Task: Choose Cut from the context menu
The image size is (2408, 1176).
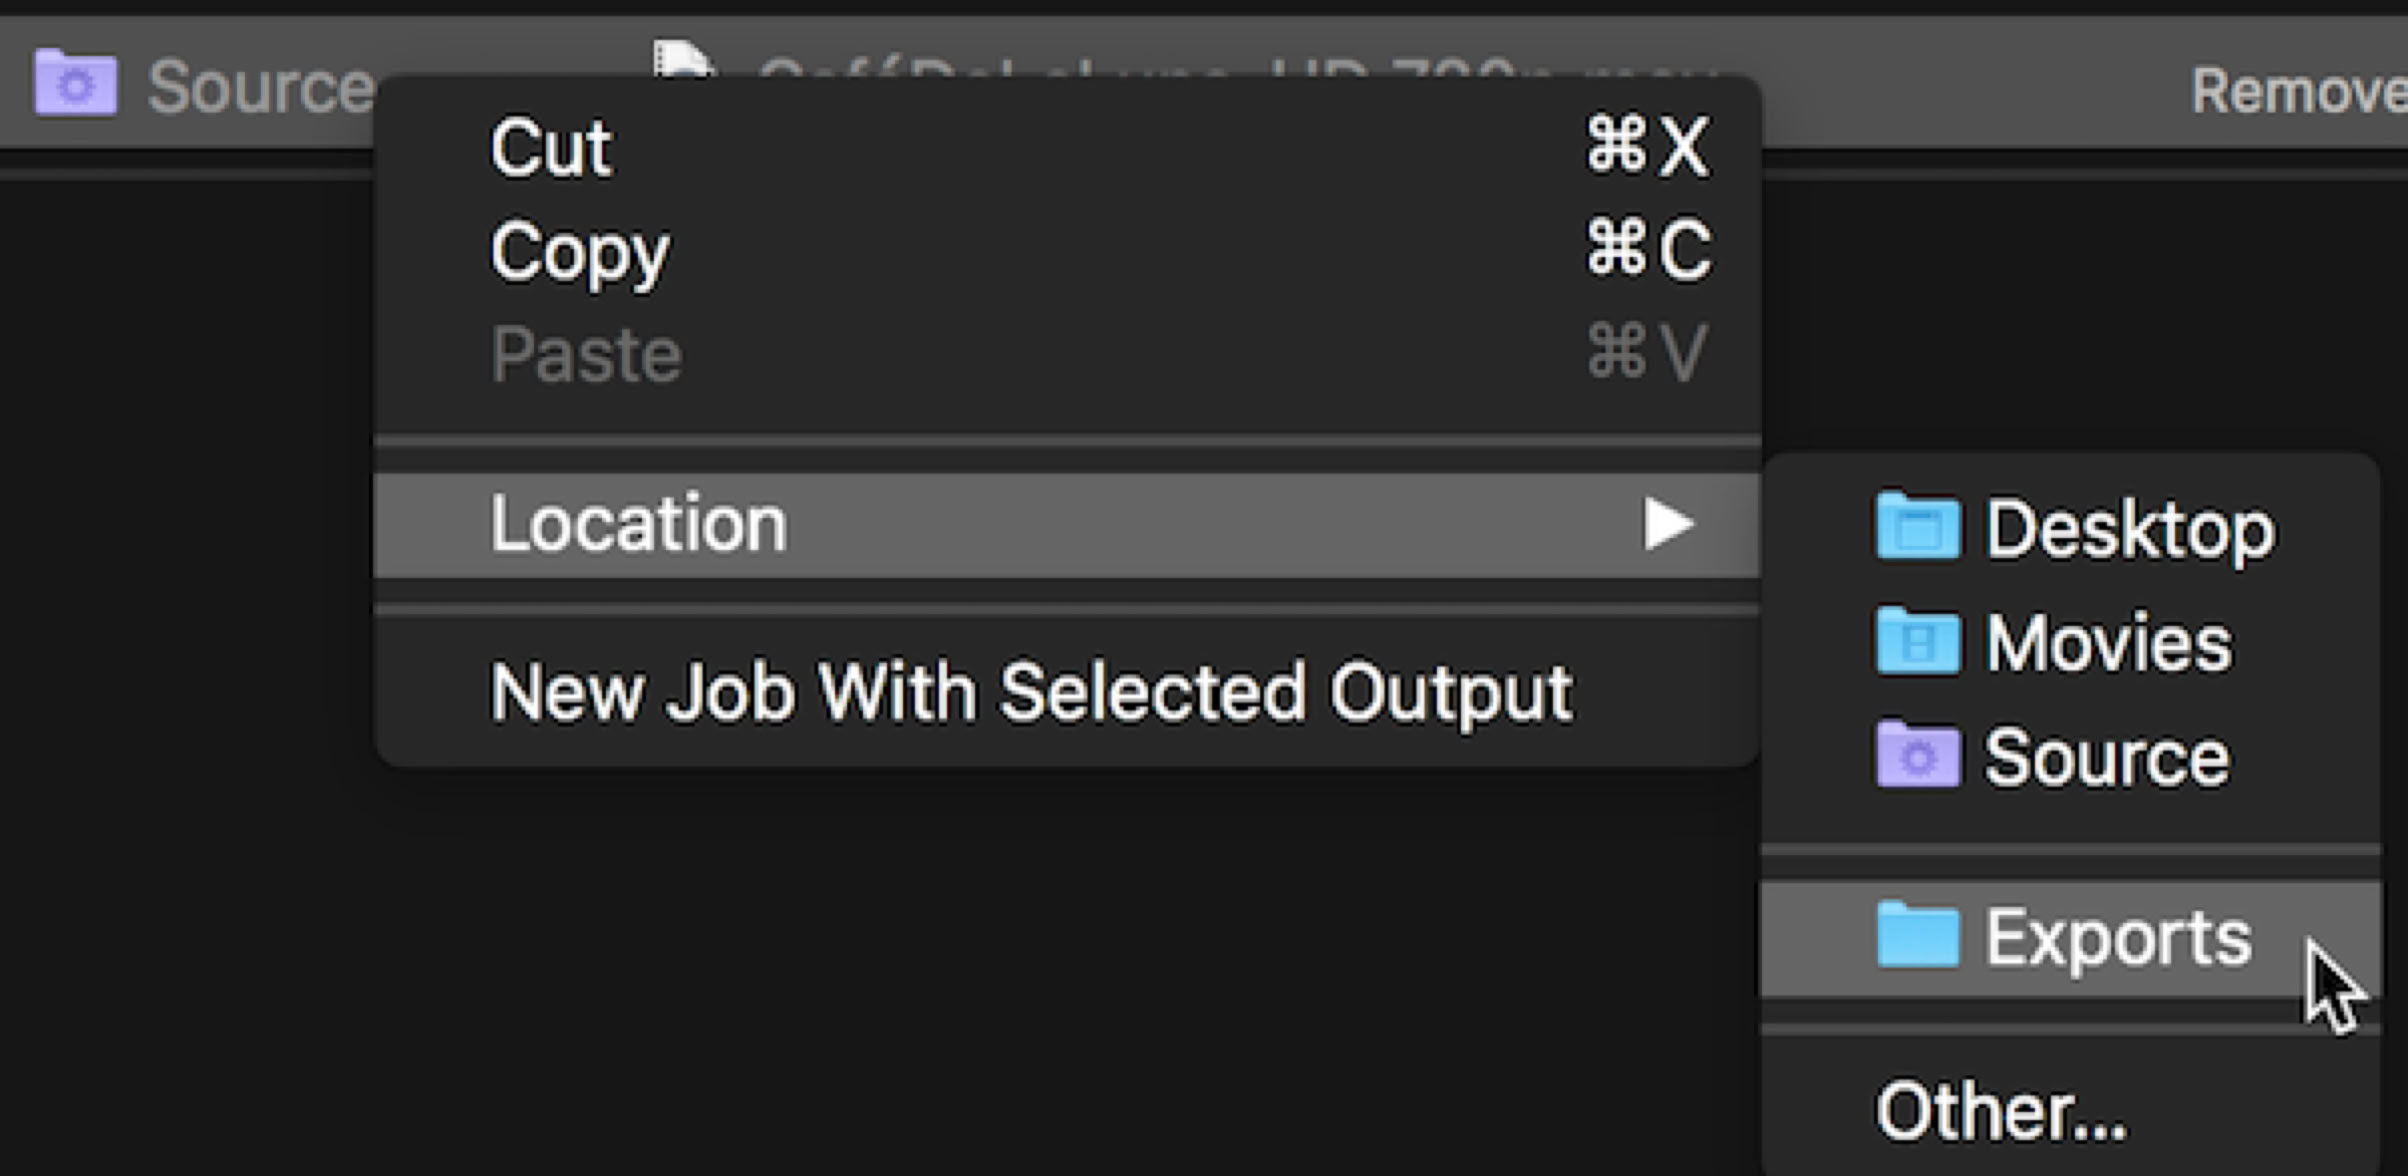Action: (x=551, y=148)
